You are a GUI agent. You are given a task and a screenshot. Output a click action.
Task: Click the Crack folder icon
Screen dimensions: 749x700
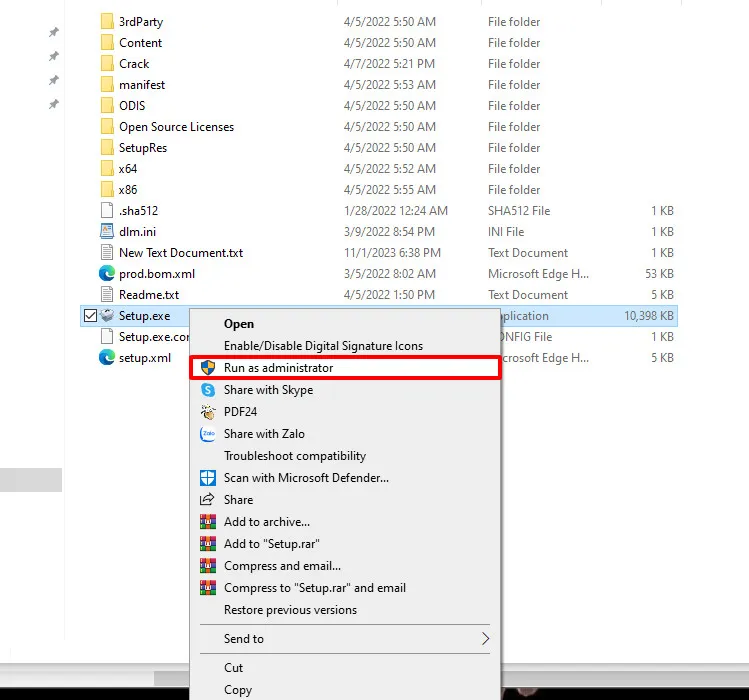click(107, 64)
